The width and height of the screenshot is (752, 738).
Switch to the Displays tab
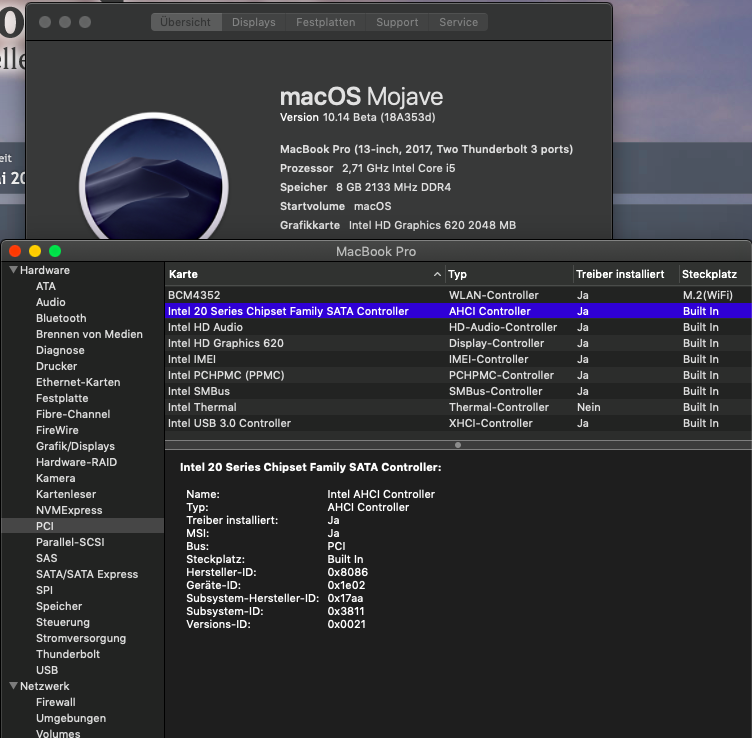click(x=253, y=22)
